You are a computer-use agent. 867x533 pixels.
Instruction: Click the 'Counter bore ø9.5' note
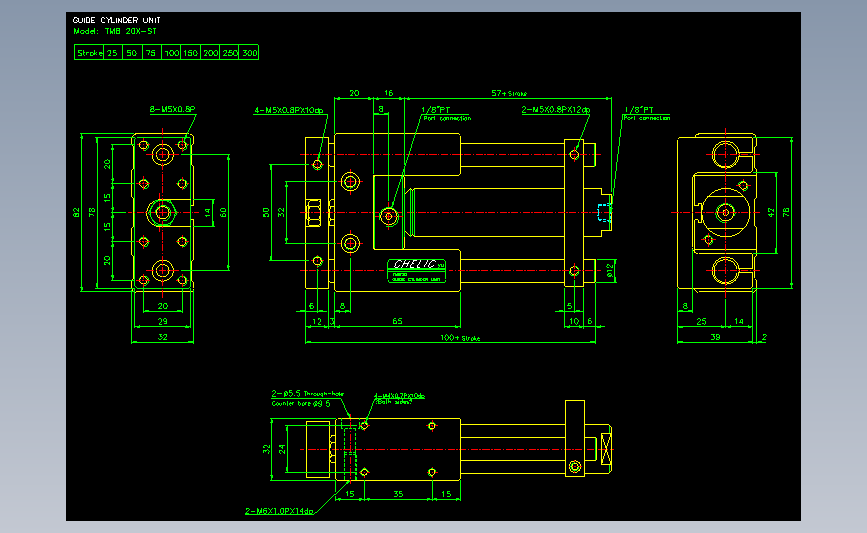[x=301, y=404]
